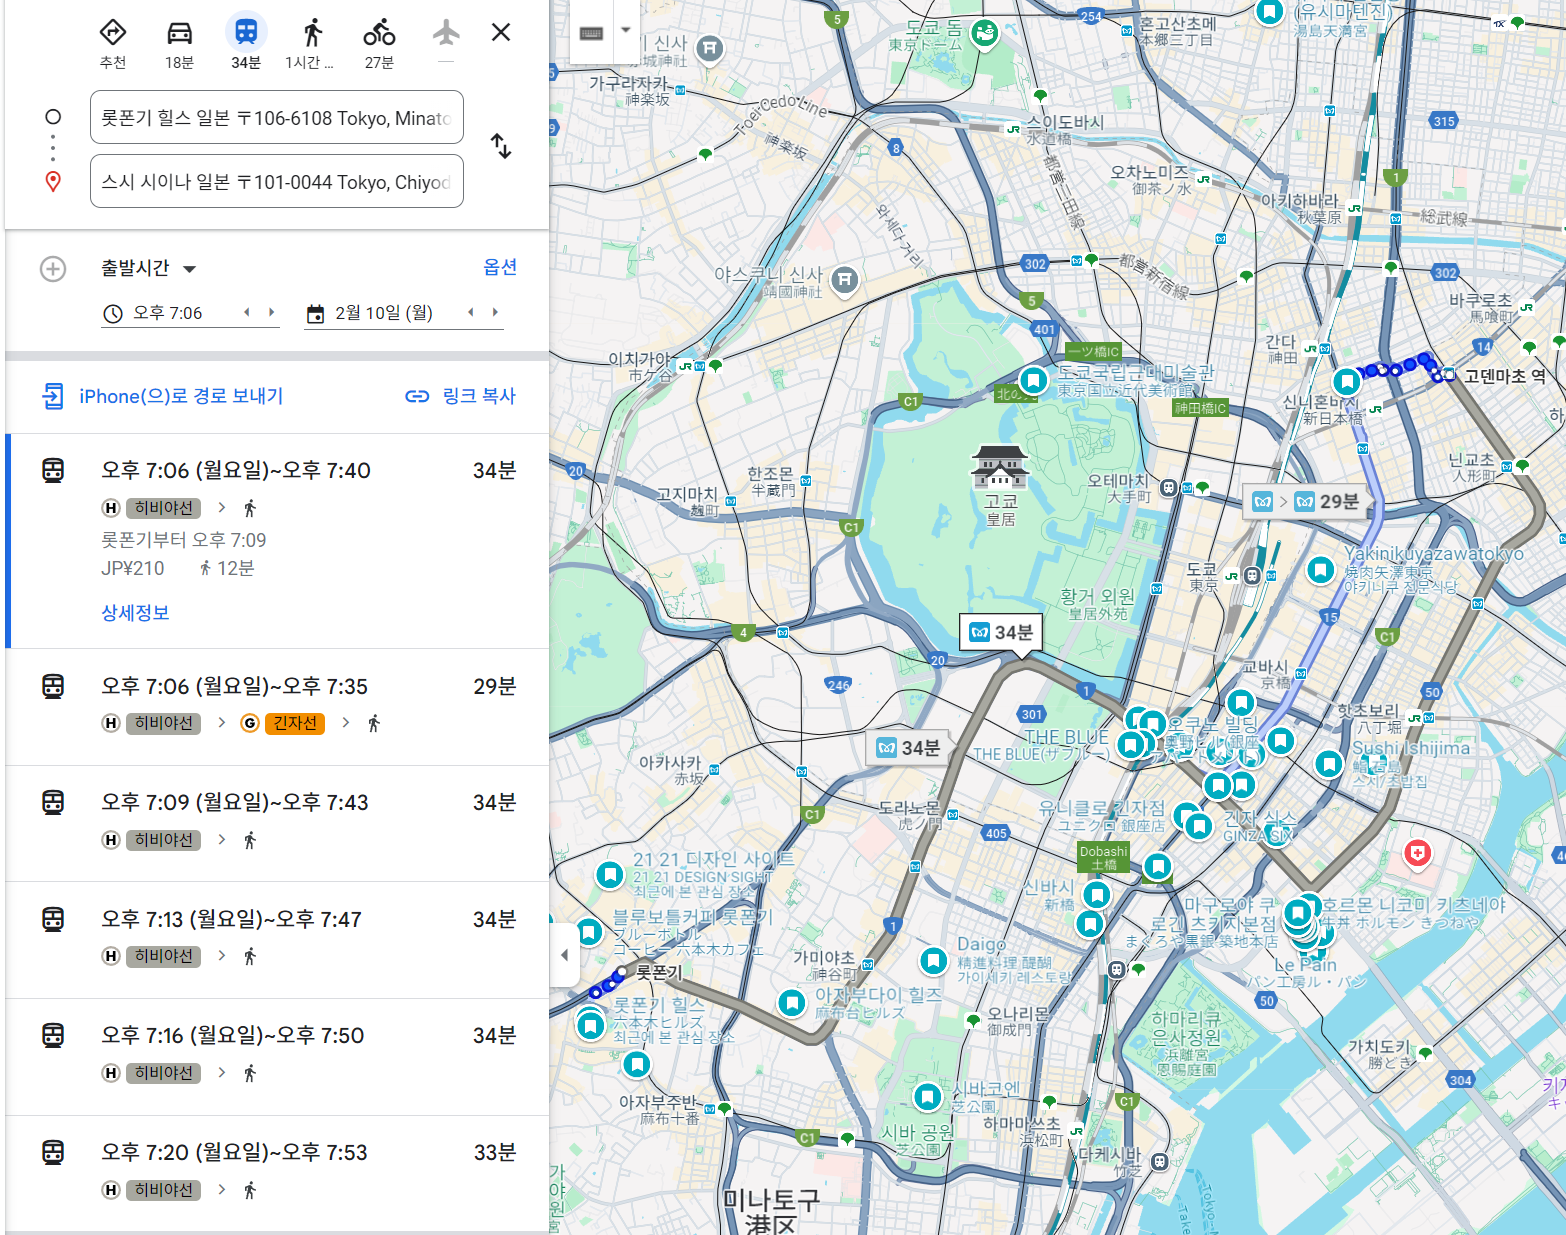Select route 오후 7:06~오후 7:40
Image resolution: width=1566 pixels, height=1235 pixels.
pyautogui.click(x=277, y=541)
